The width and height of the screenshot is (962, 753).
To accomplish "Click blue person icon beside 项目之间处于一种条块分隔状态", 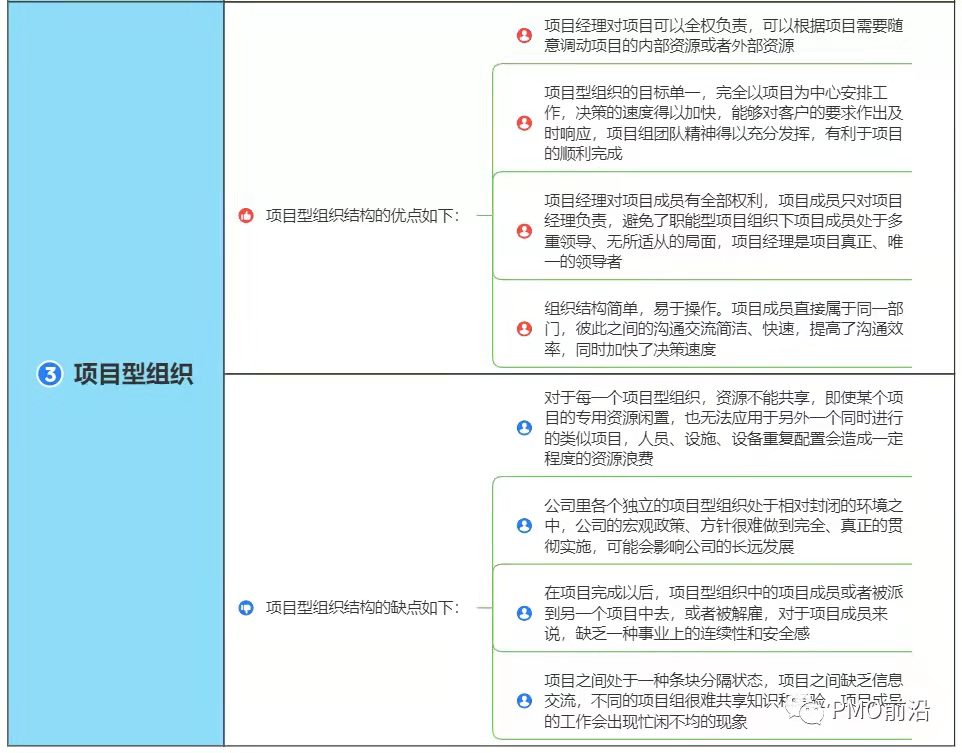I will [x=525, y=701].
